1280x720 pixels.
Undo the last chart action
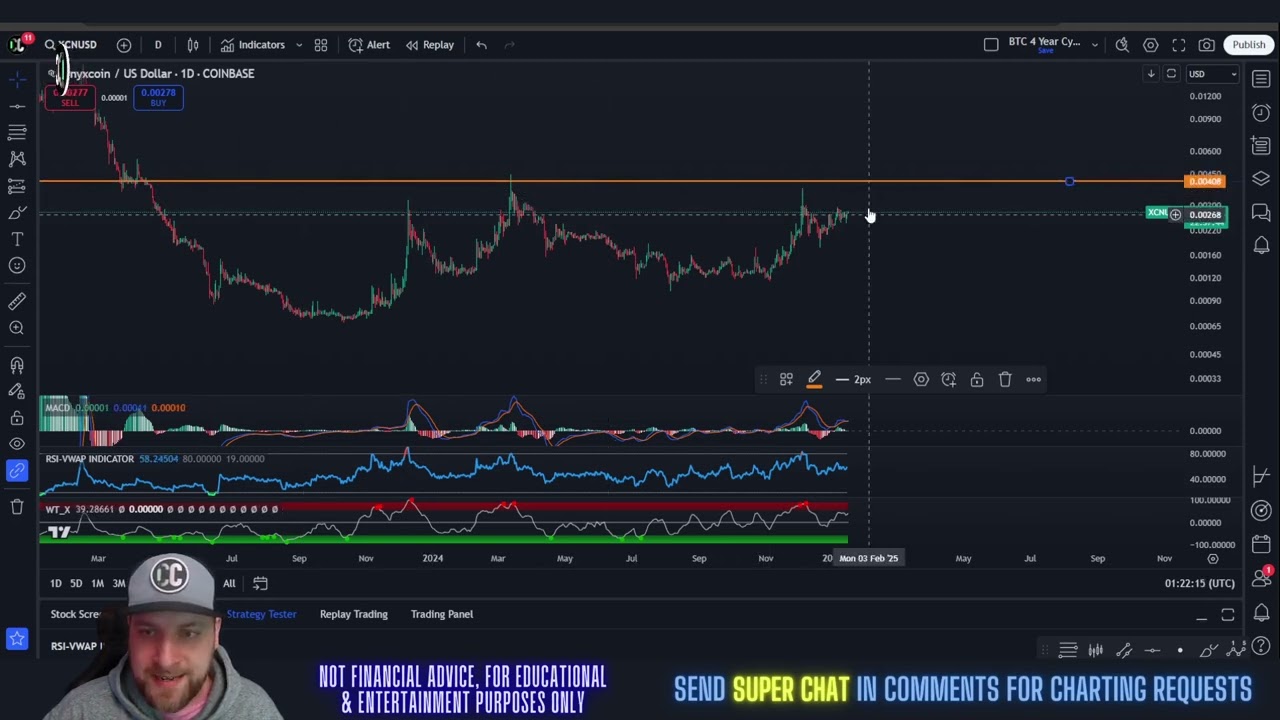click(481, 45)
